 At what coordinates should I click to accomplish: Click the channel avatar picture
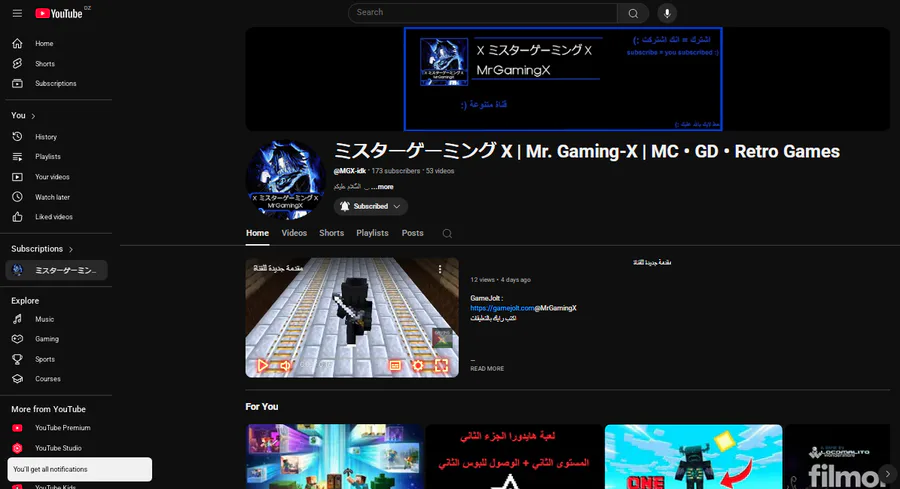(x=285, y=180)
